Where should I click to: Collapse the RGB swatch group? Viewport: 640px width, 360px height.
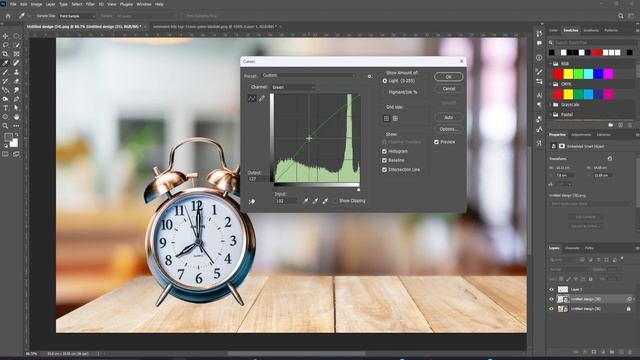click(550, 64)
